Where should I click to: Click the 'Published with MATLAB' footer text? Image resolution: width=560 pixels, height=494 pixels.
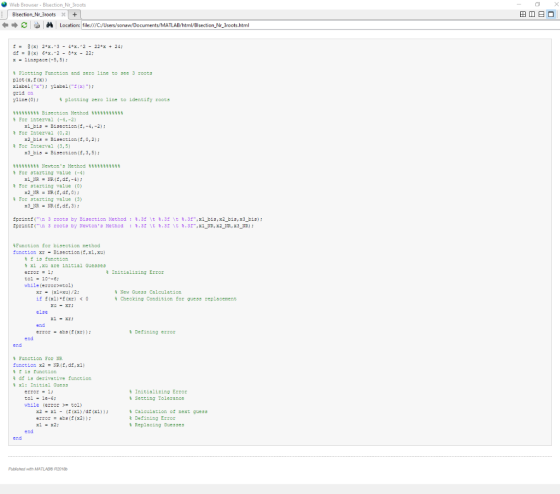pyautogui.click(x=38, y=469)
